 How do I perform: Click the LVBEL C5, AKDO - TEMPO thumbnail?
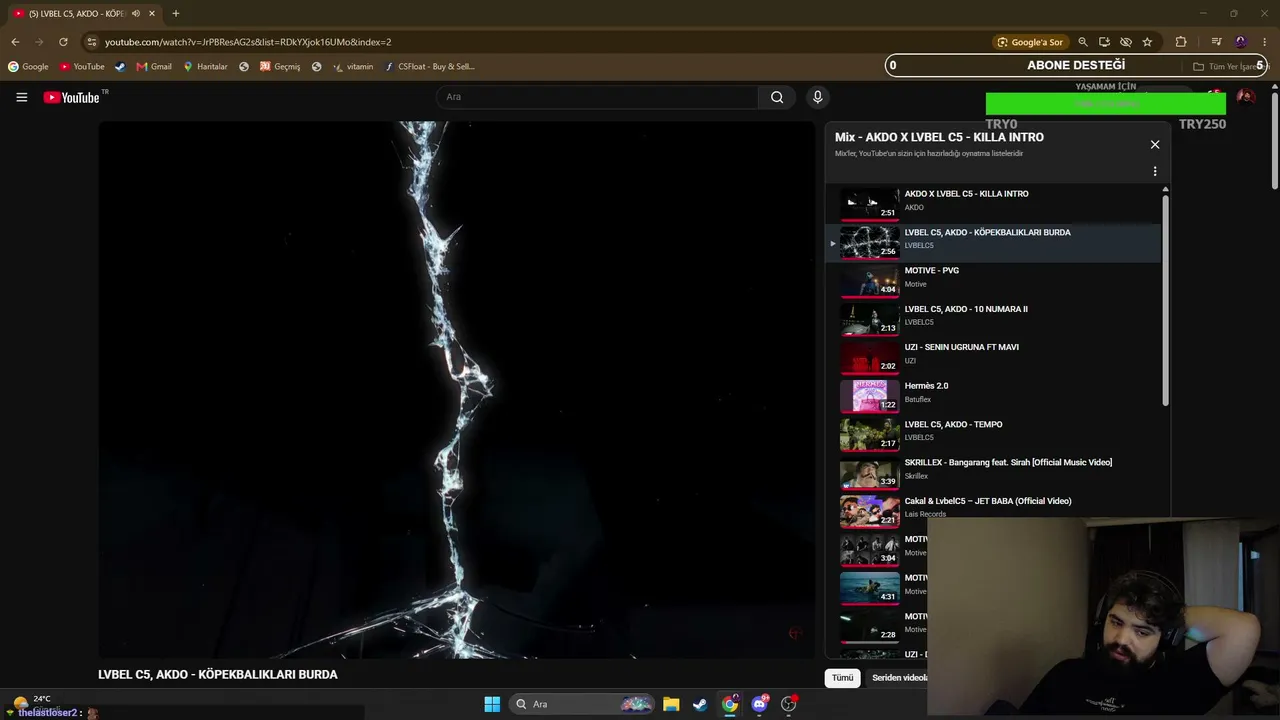coord(869,435)
